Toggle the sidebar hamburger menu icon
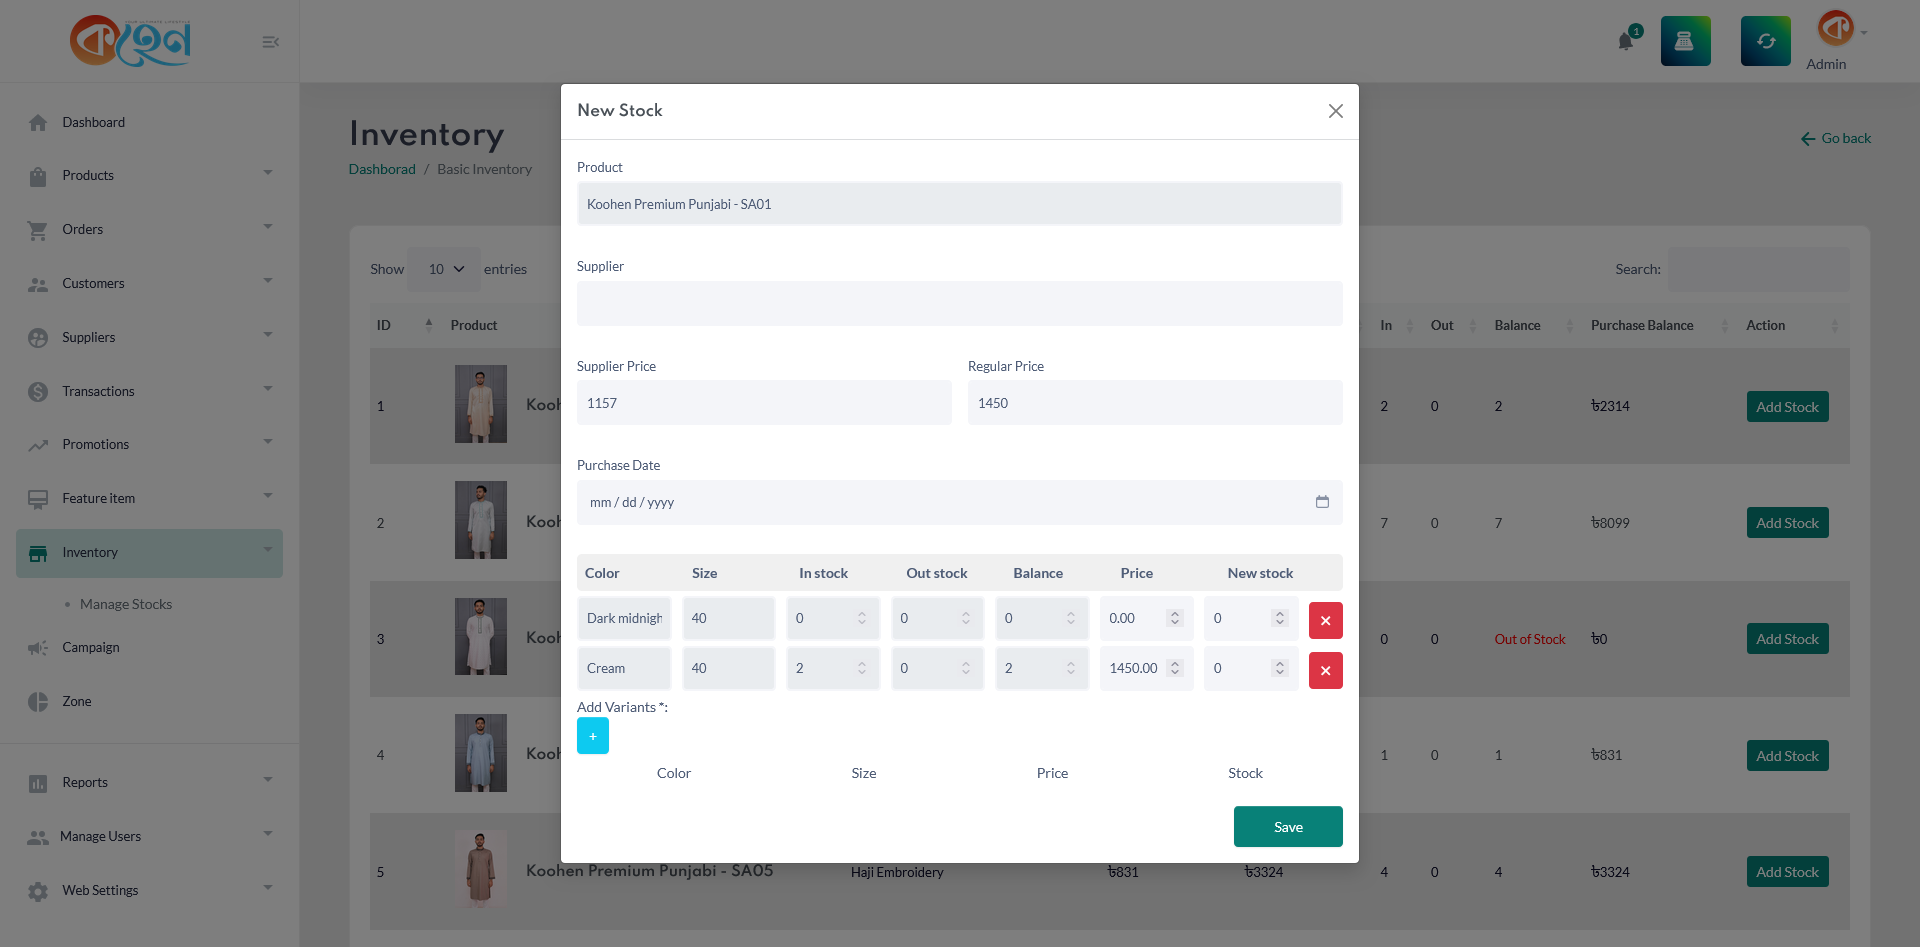This screenshot has height=947, width=1920. point(270,42)
